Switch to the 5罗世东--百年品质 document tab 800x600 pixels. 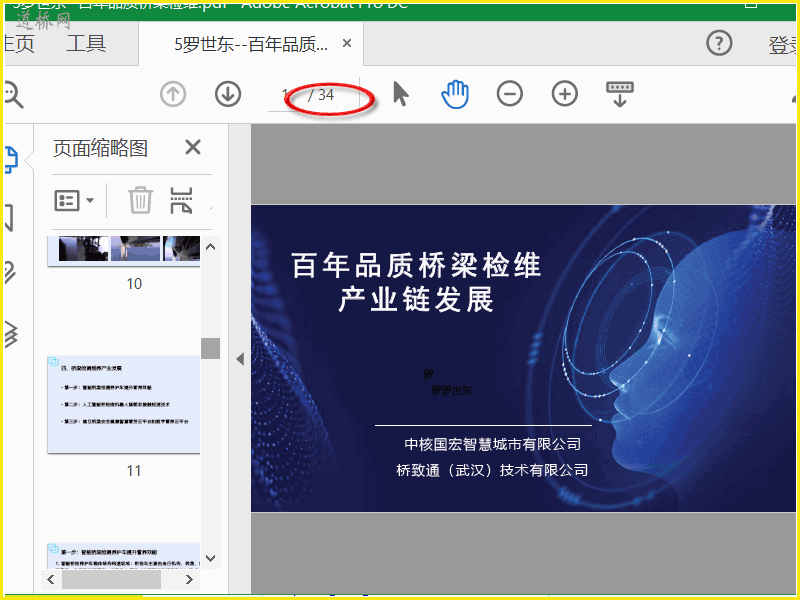coord(251,44)
